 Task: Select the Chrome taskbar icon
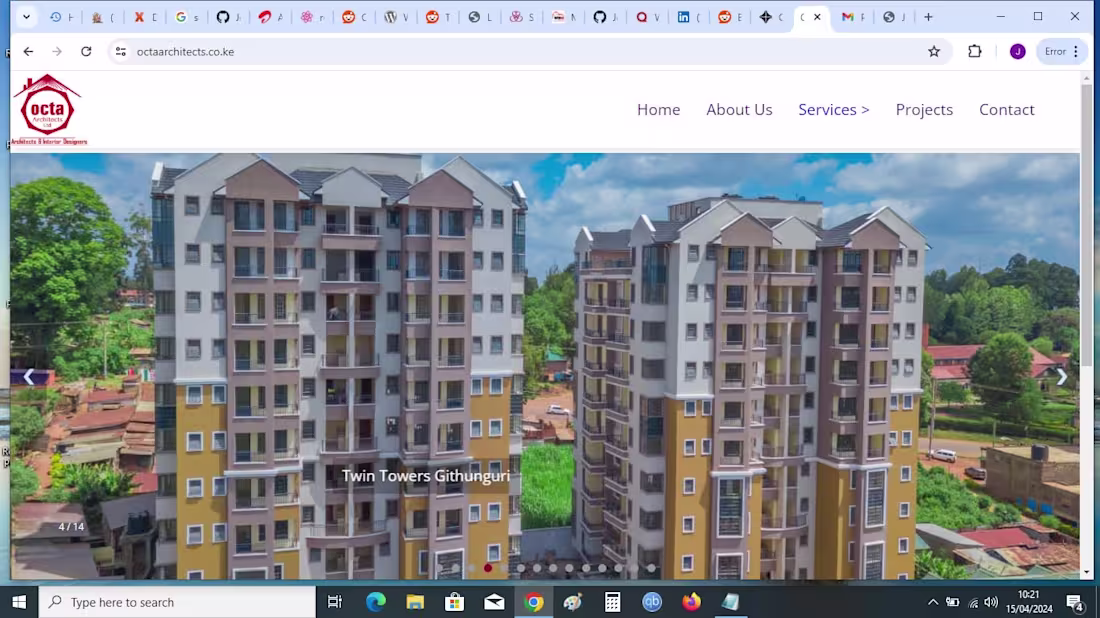[534, 602]
